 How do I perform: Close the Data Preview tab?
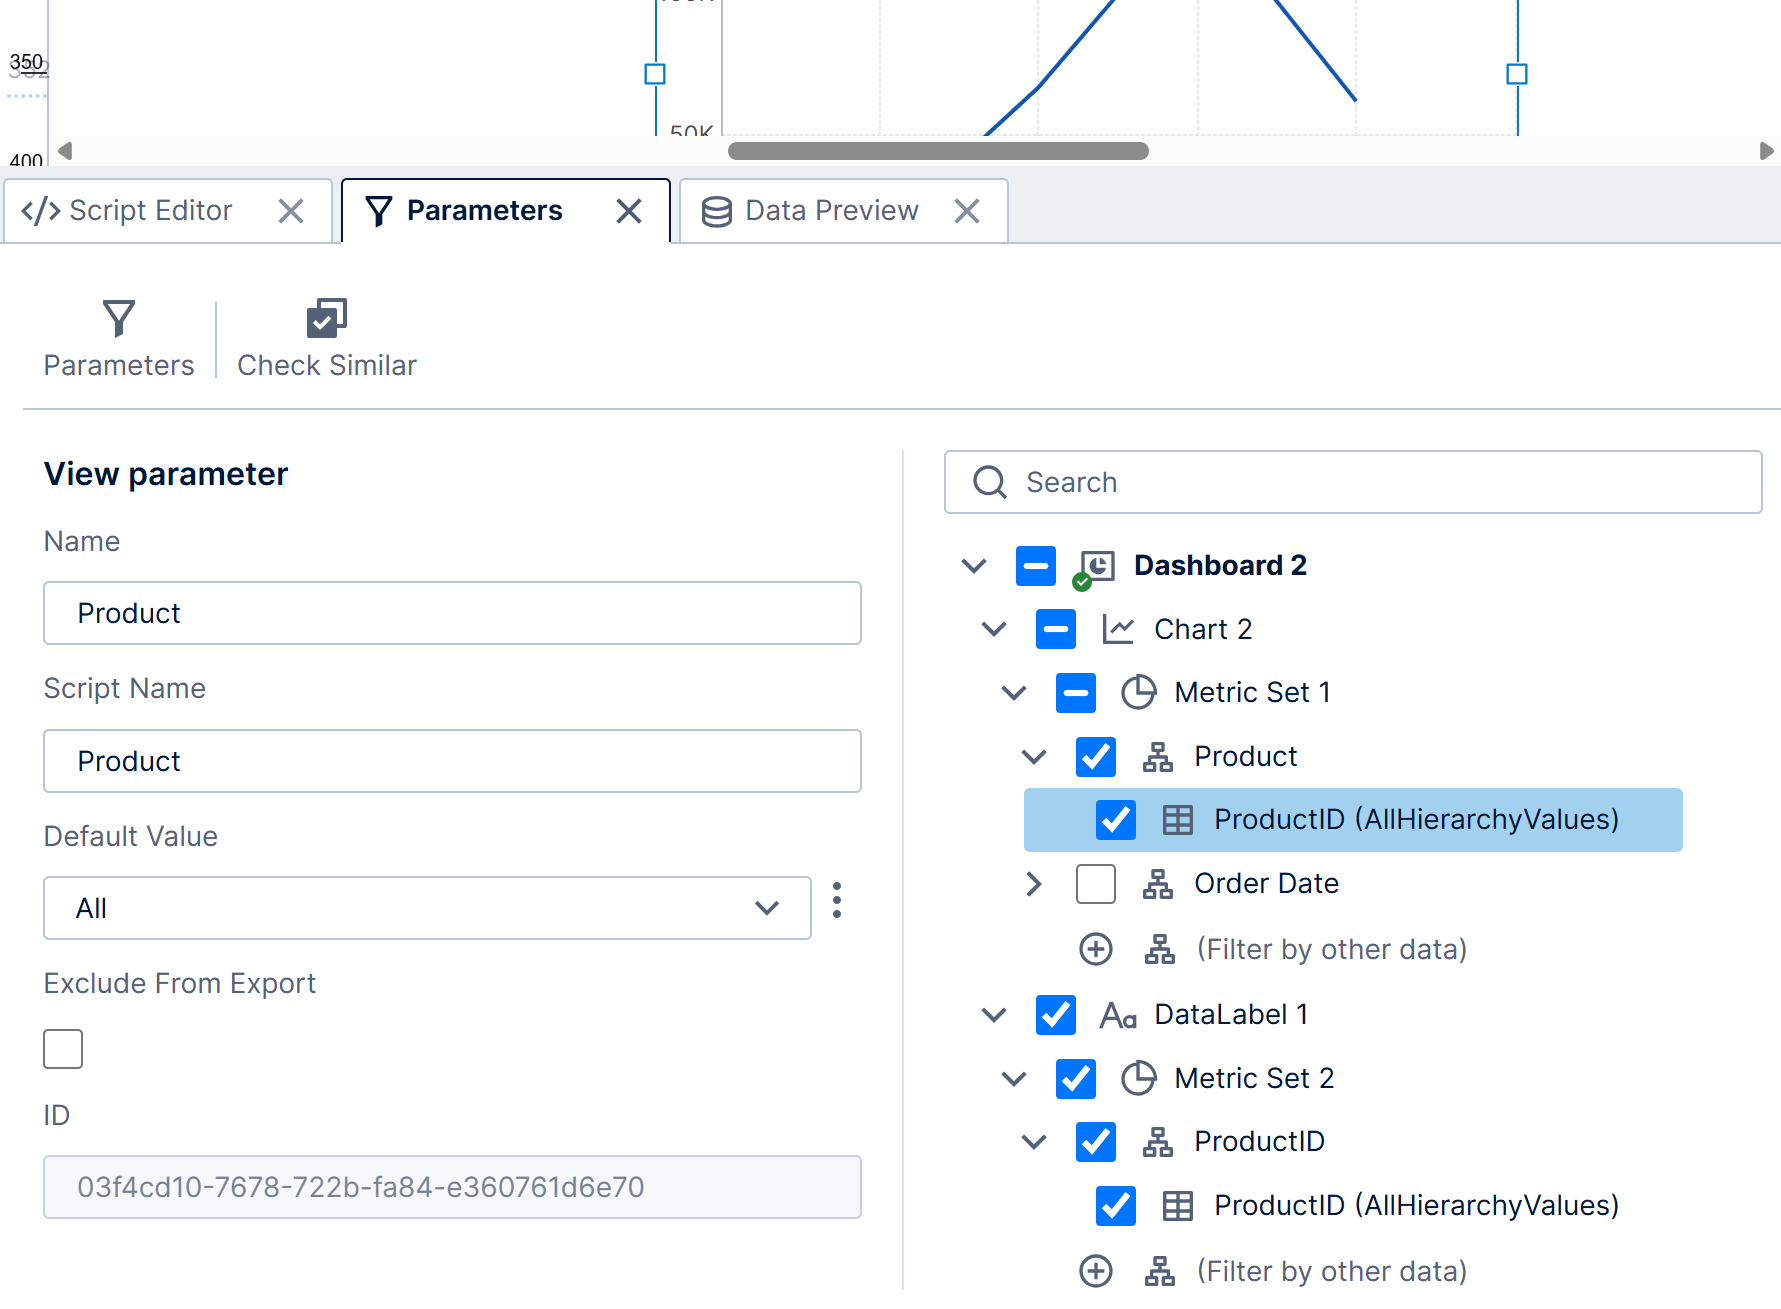point(967,211)
